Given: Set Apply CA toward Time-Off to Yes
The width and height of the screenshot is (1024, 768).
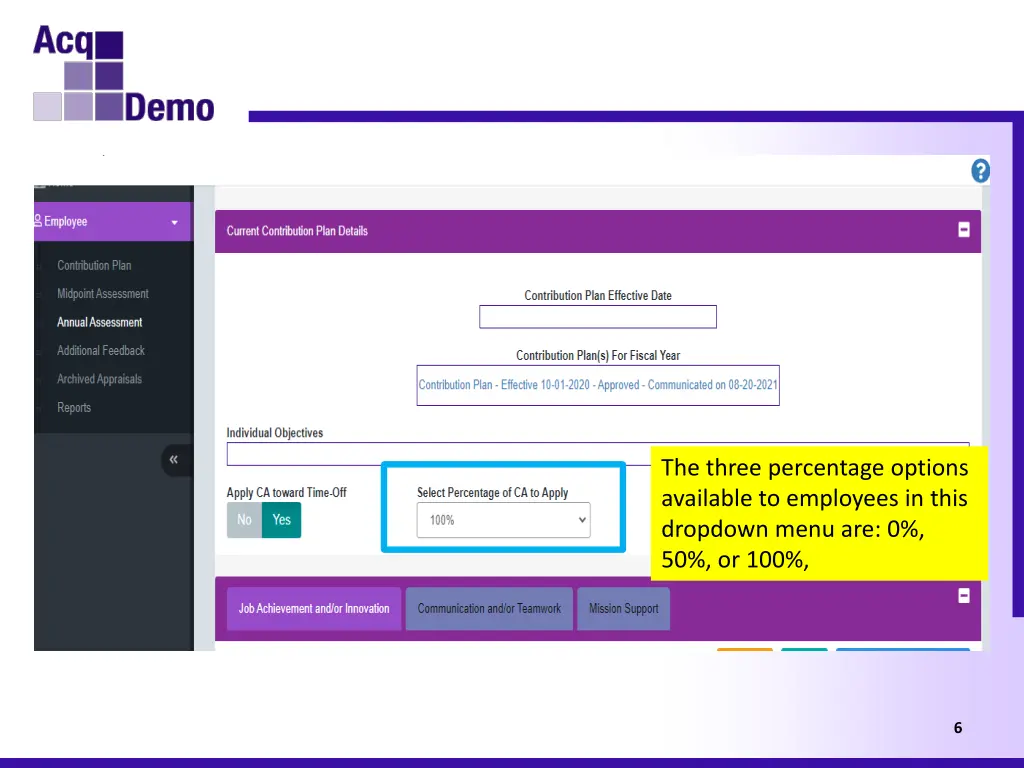Looking at the screenshot, I should [x=281, y=520].
